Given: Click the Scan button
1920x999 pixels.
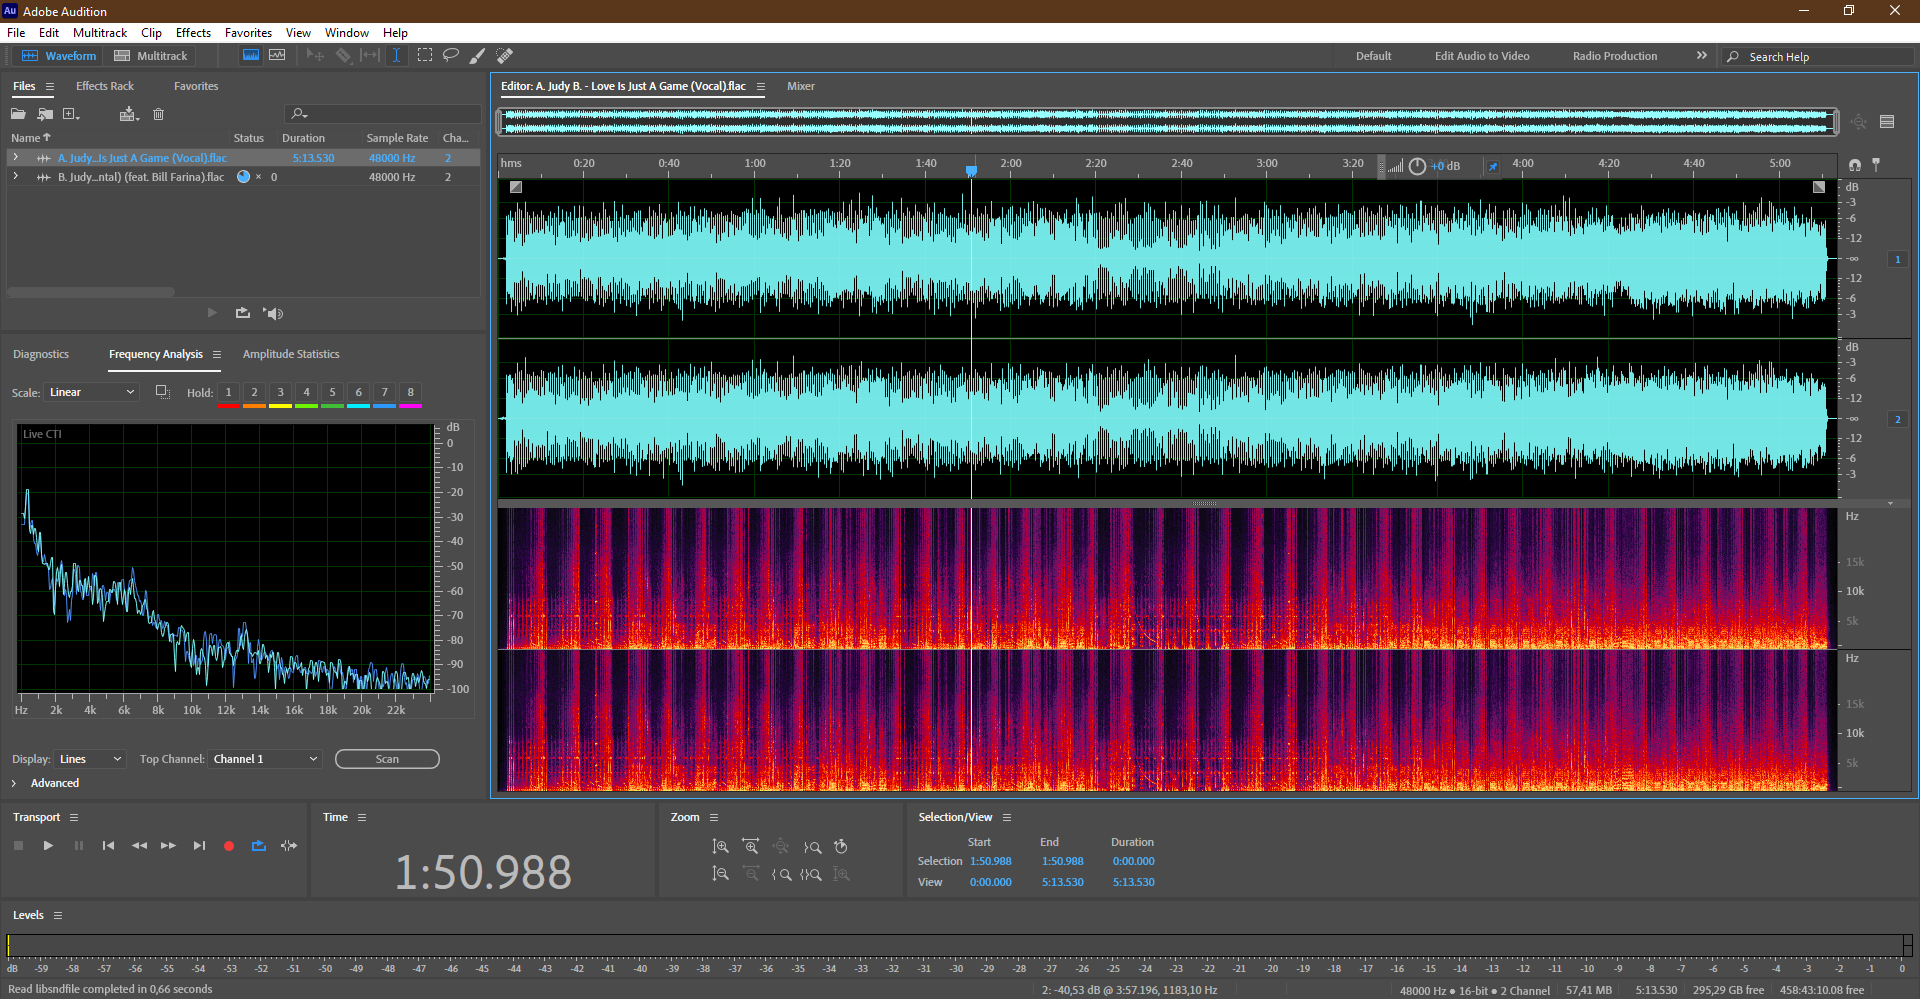Looking at the screenshot, I should pos(387,759).
